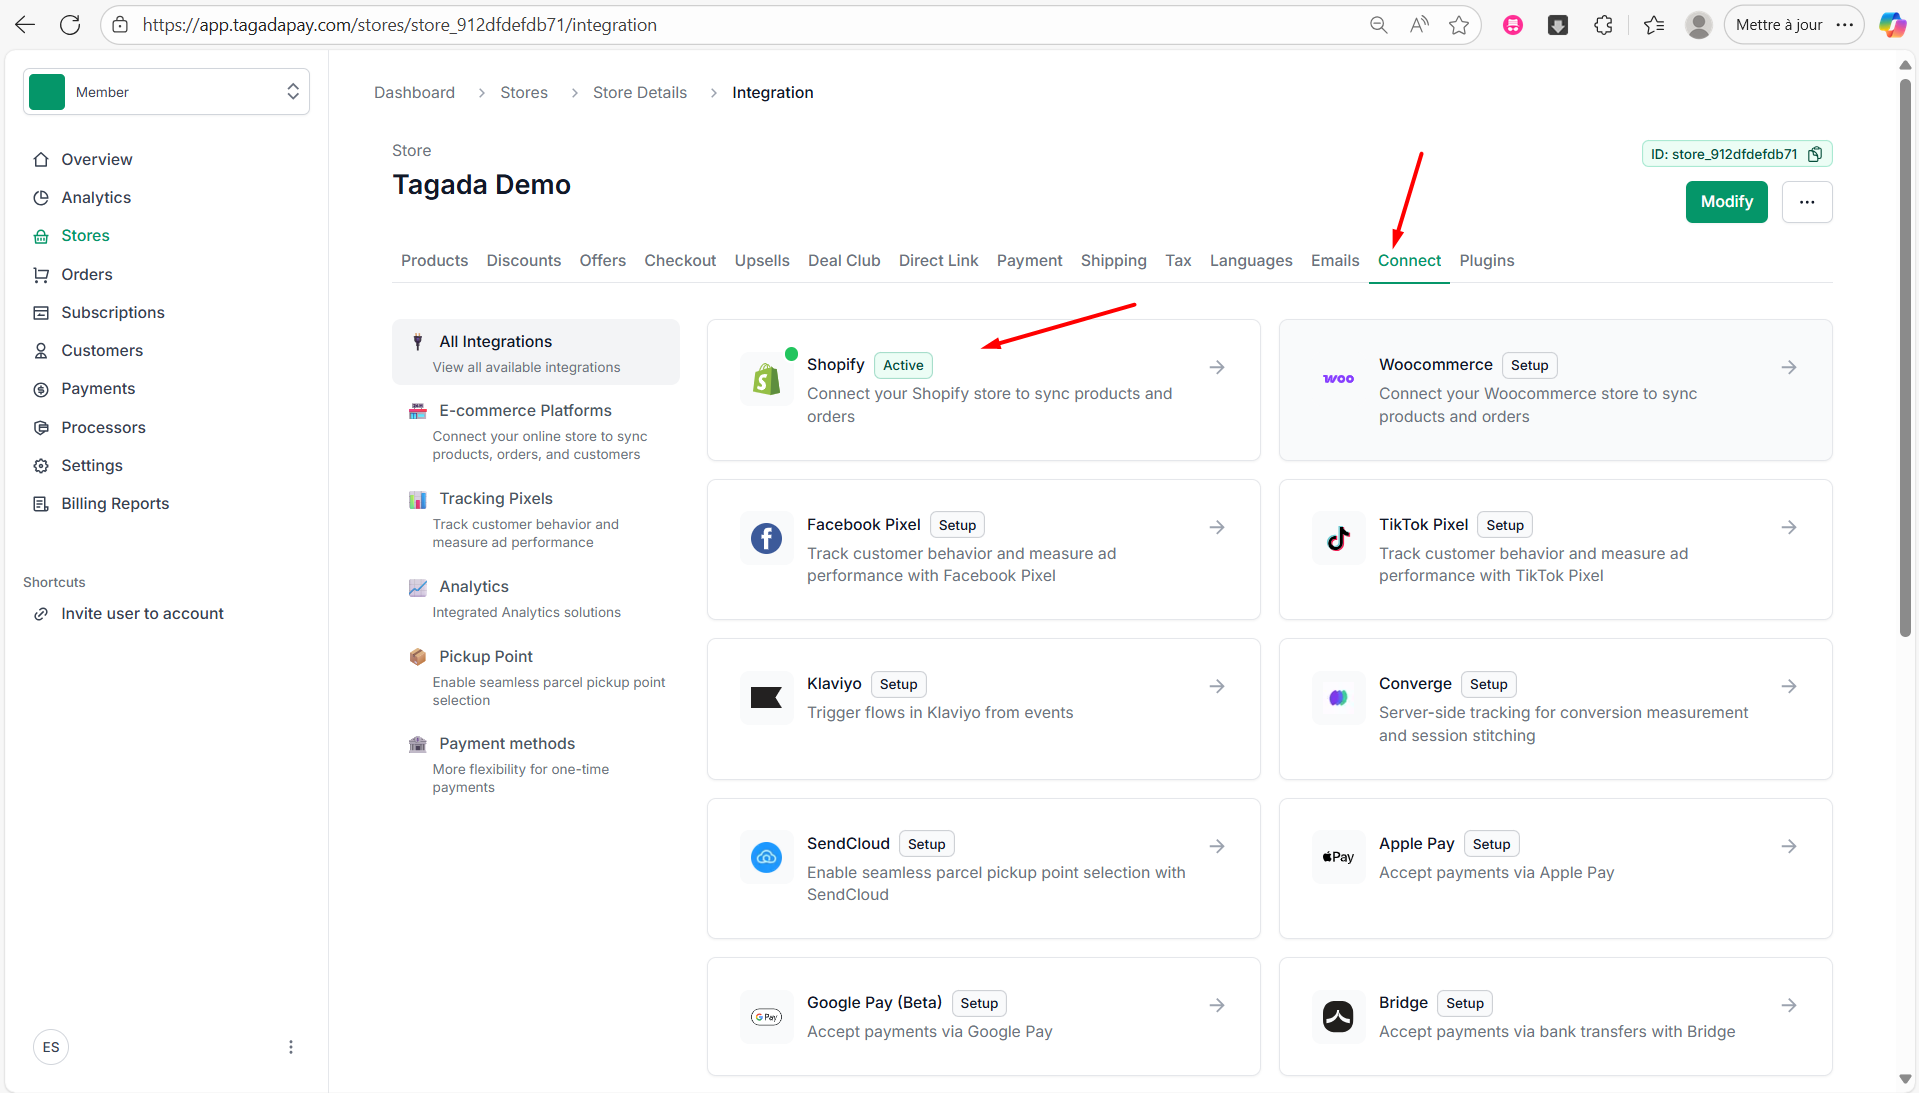The width and height of the screenshot is (1919, 1093).
Task: Open Processors from the sidebar
Action: point(103,427)
